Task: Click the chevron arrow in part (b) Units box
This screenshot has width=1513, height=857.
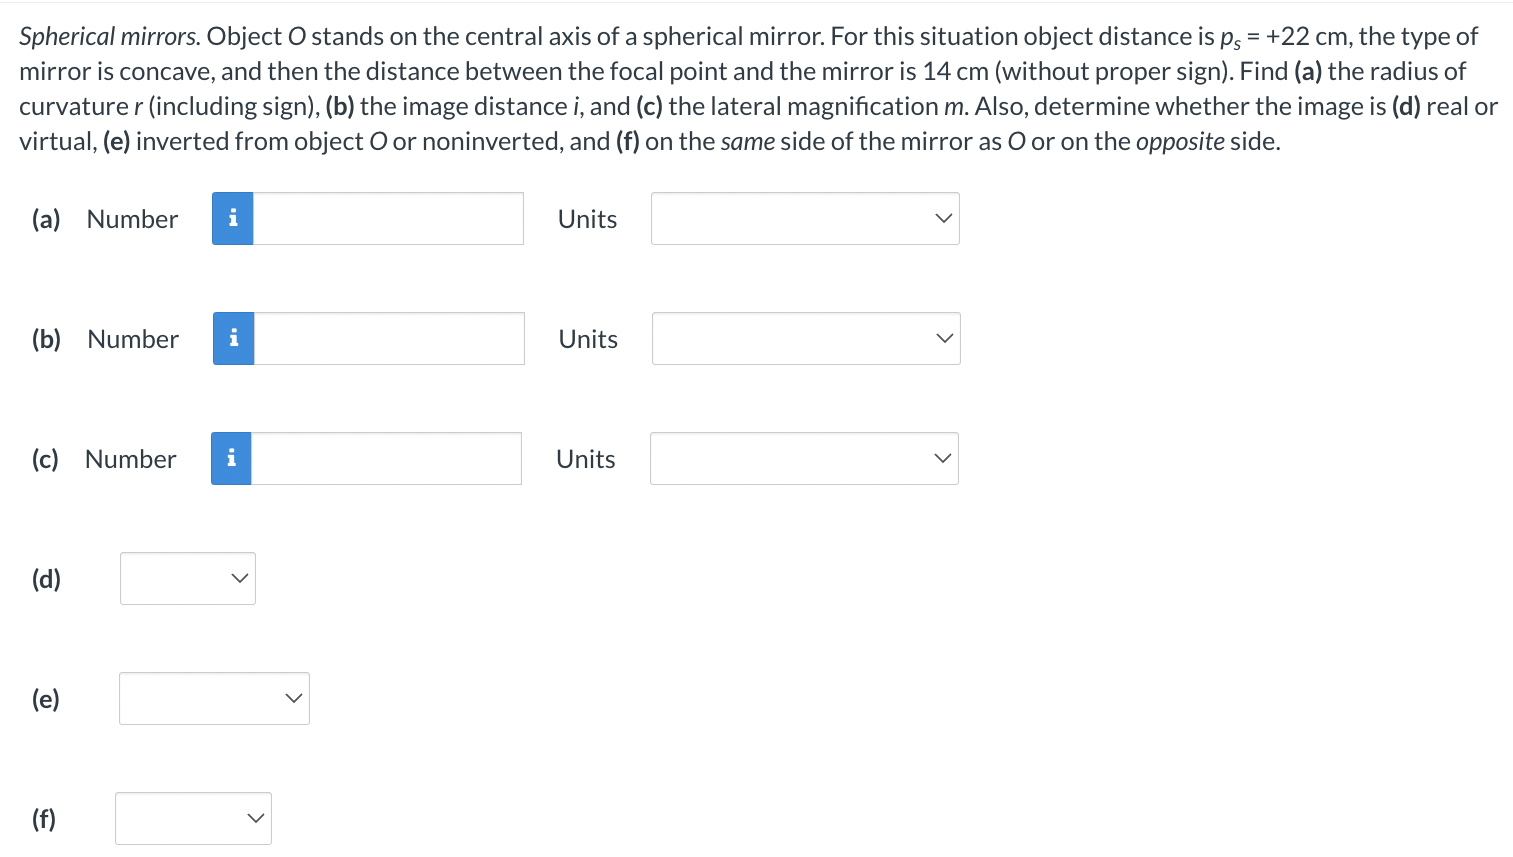Action: coord(944,338)
